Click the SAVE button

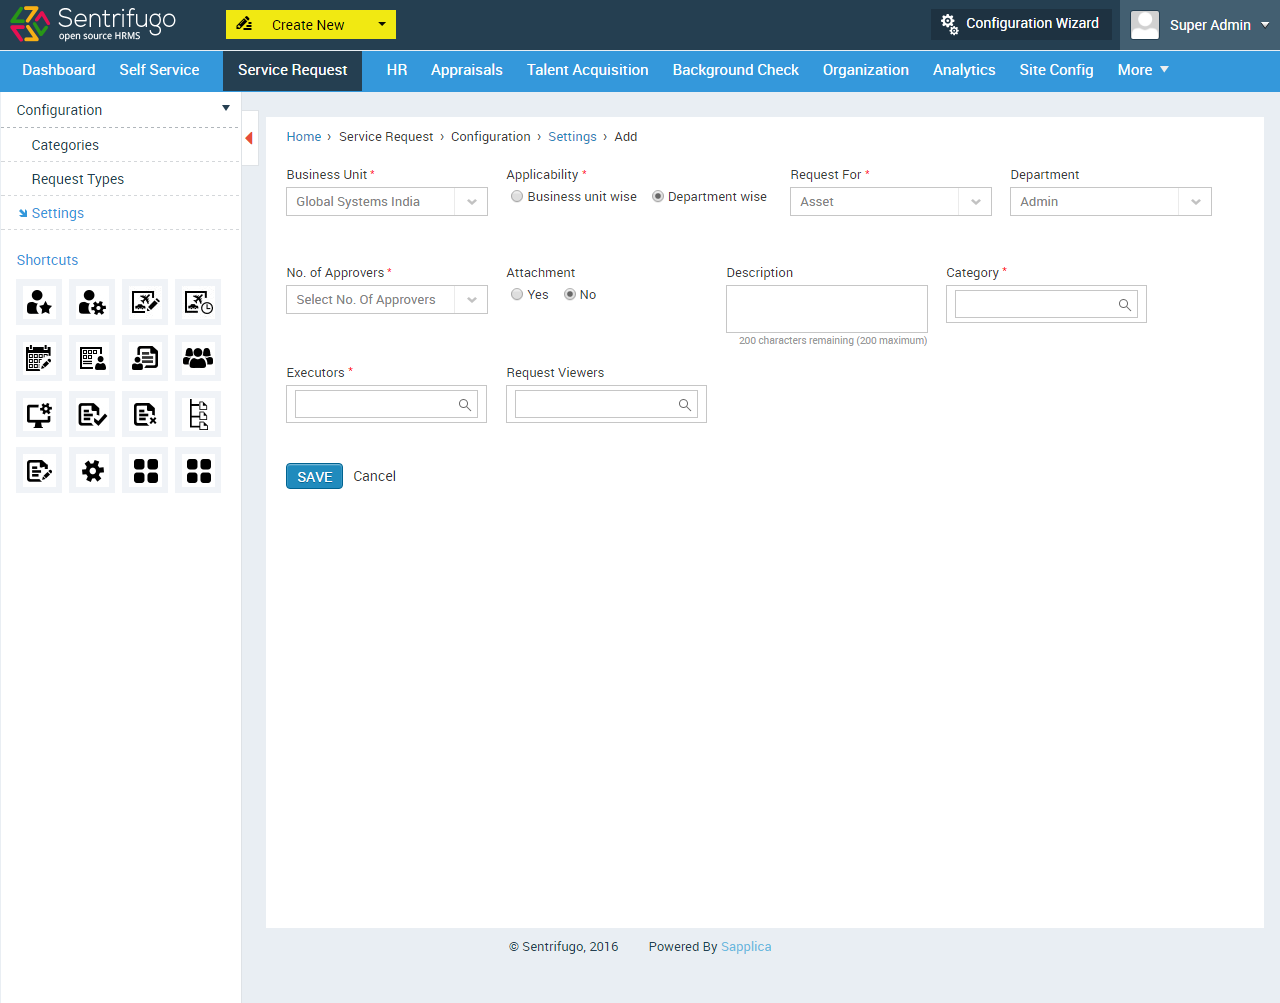click(314, 476)
